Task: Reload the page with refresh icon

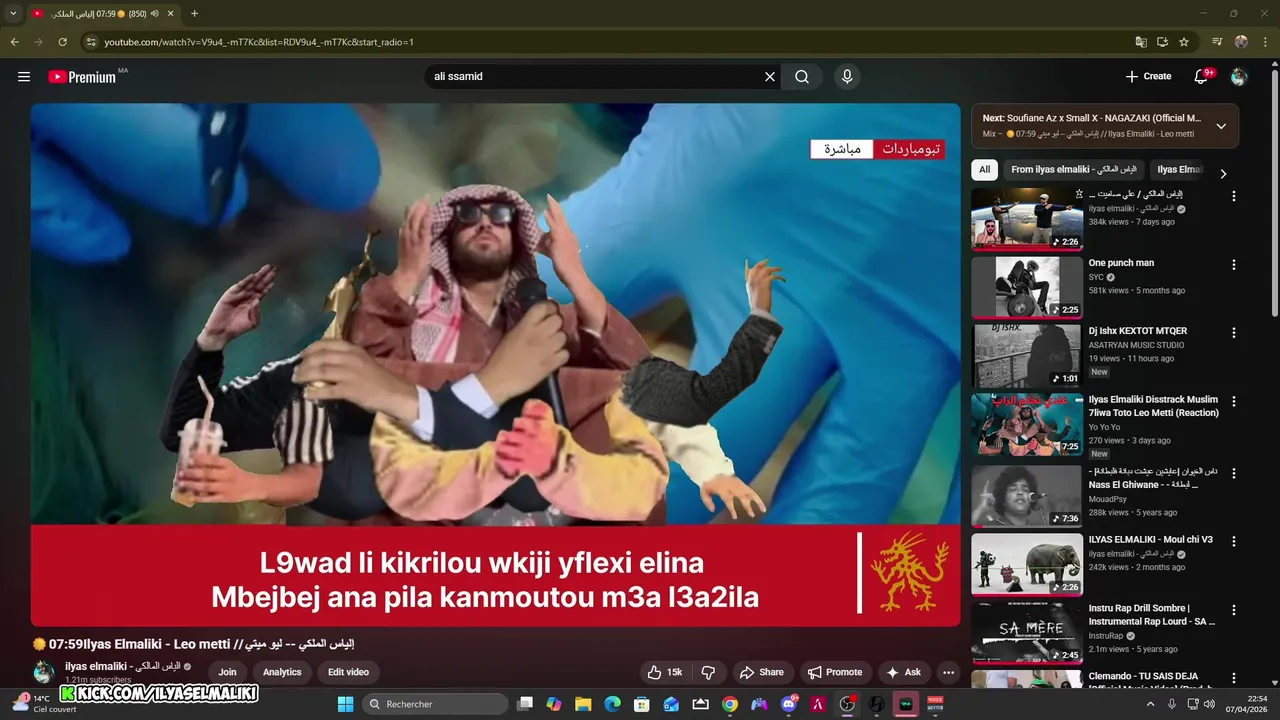Action: click(x=62, y=42)
